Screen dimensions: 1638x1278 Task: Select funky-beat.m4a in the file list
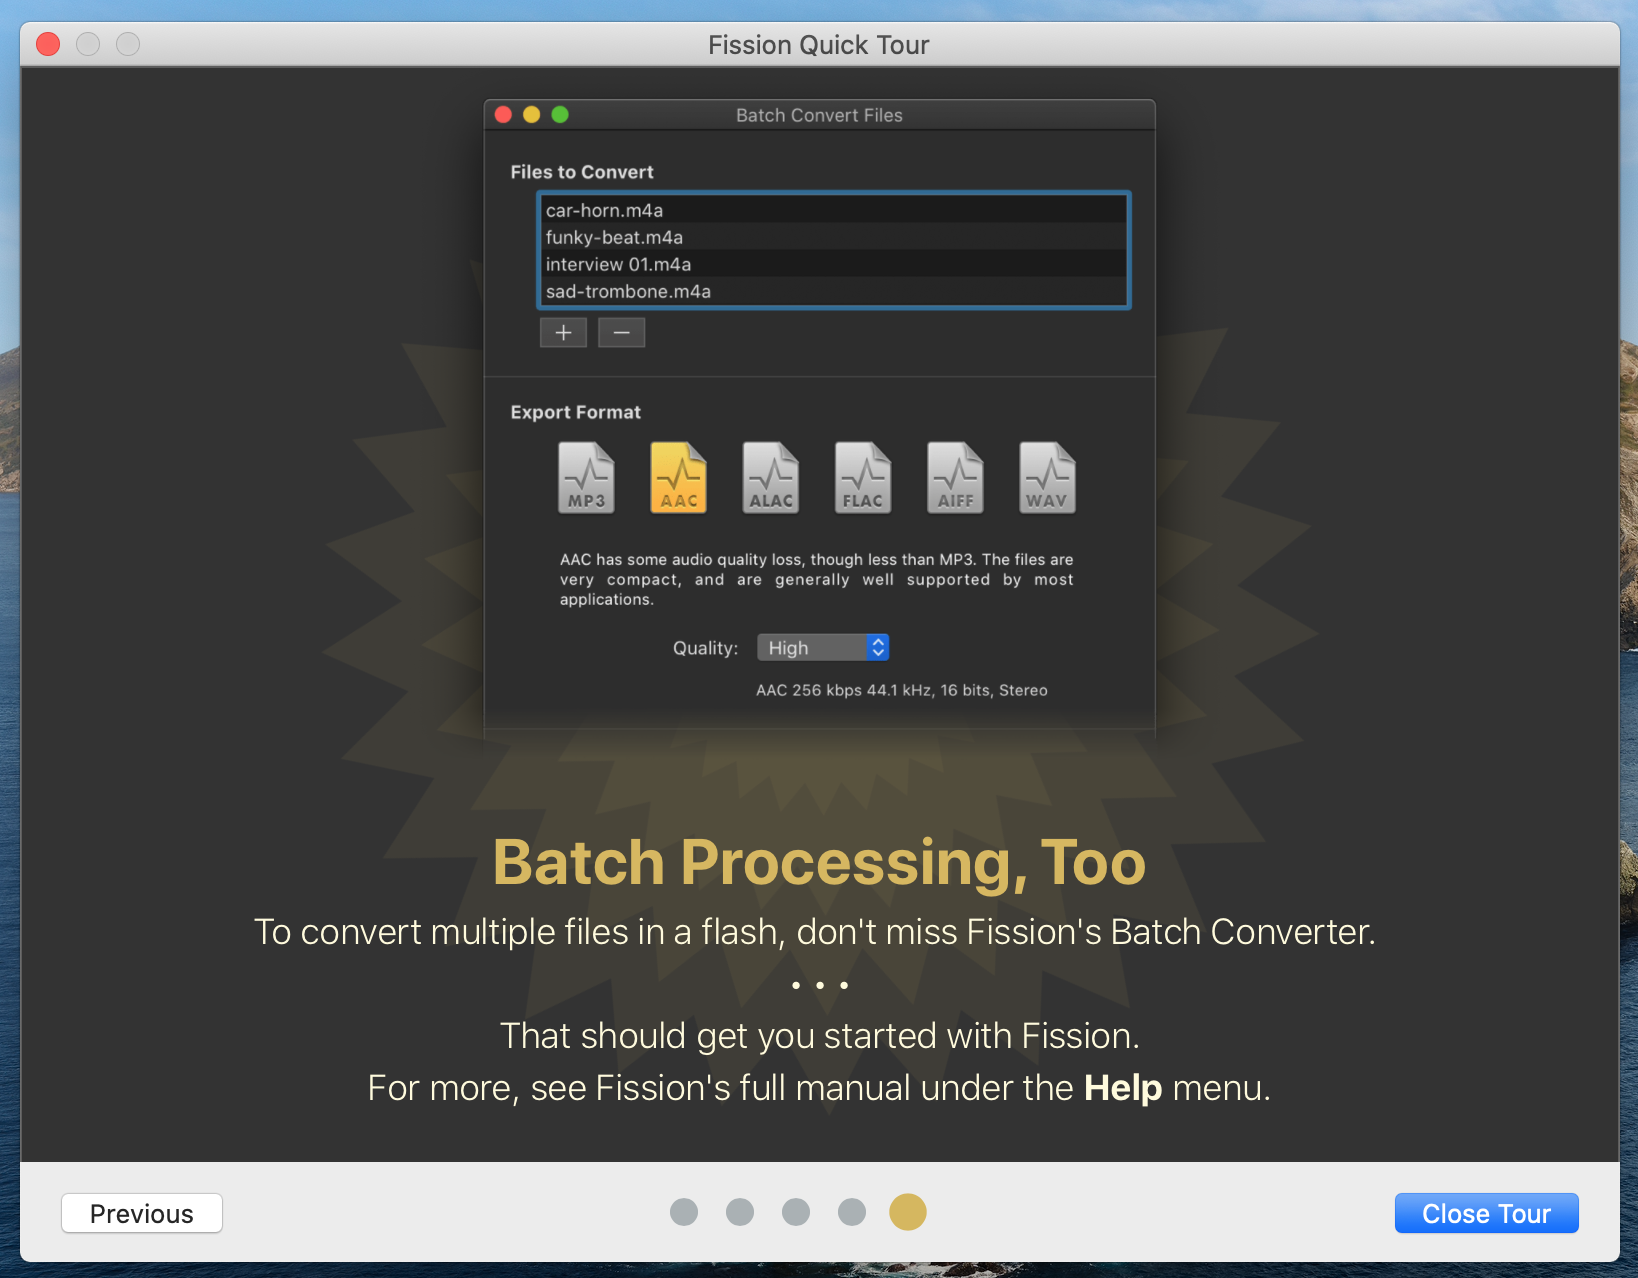[834, 237]
